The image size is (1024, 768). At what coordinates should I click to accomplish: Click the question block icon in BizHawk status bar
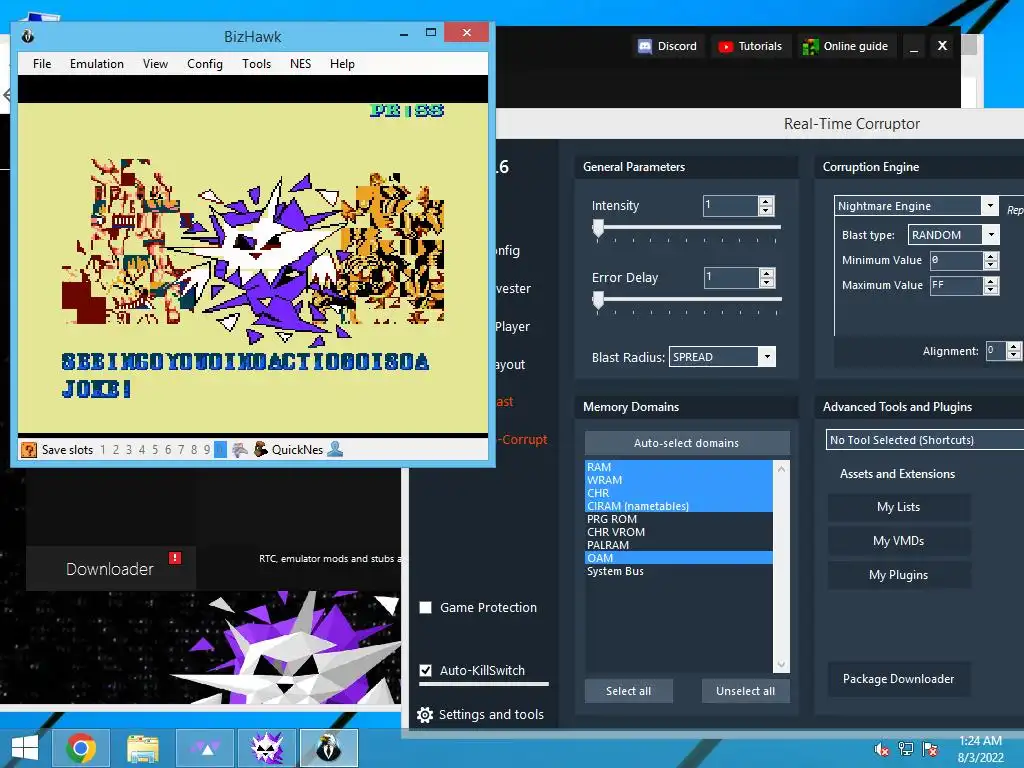29,449
